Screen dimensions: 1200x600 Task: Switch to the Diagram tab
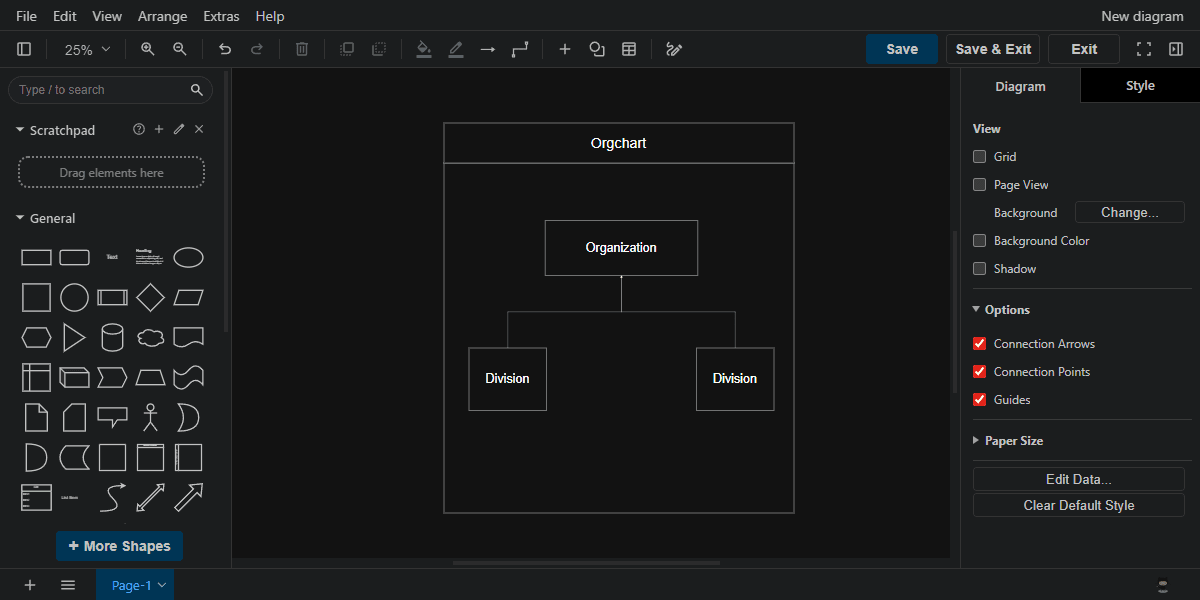click(1020, 86)
